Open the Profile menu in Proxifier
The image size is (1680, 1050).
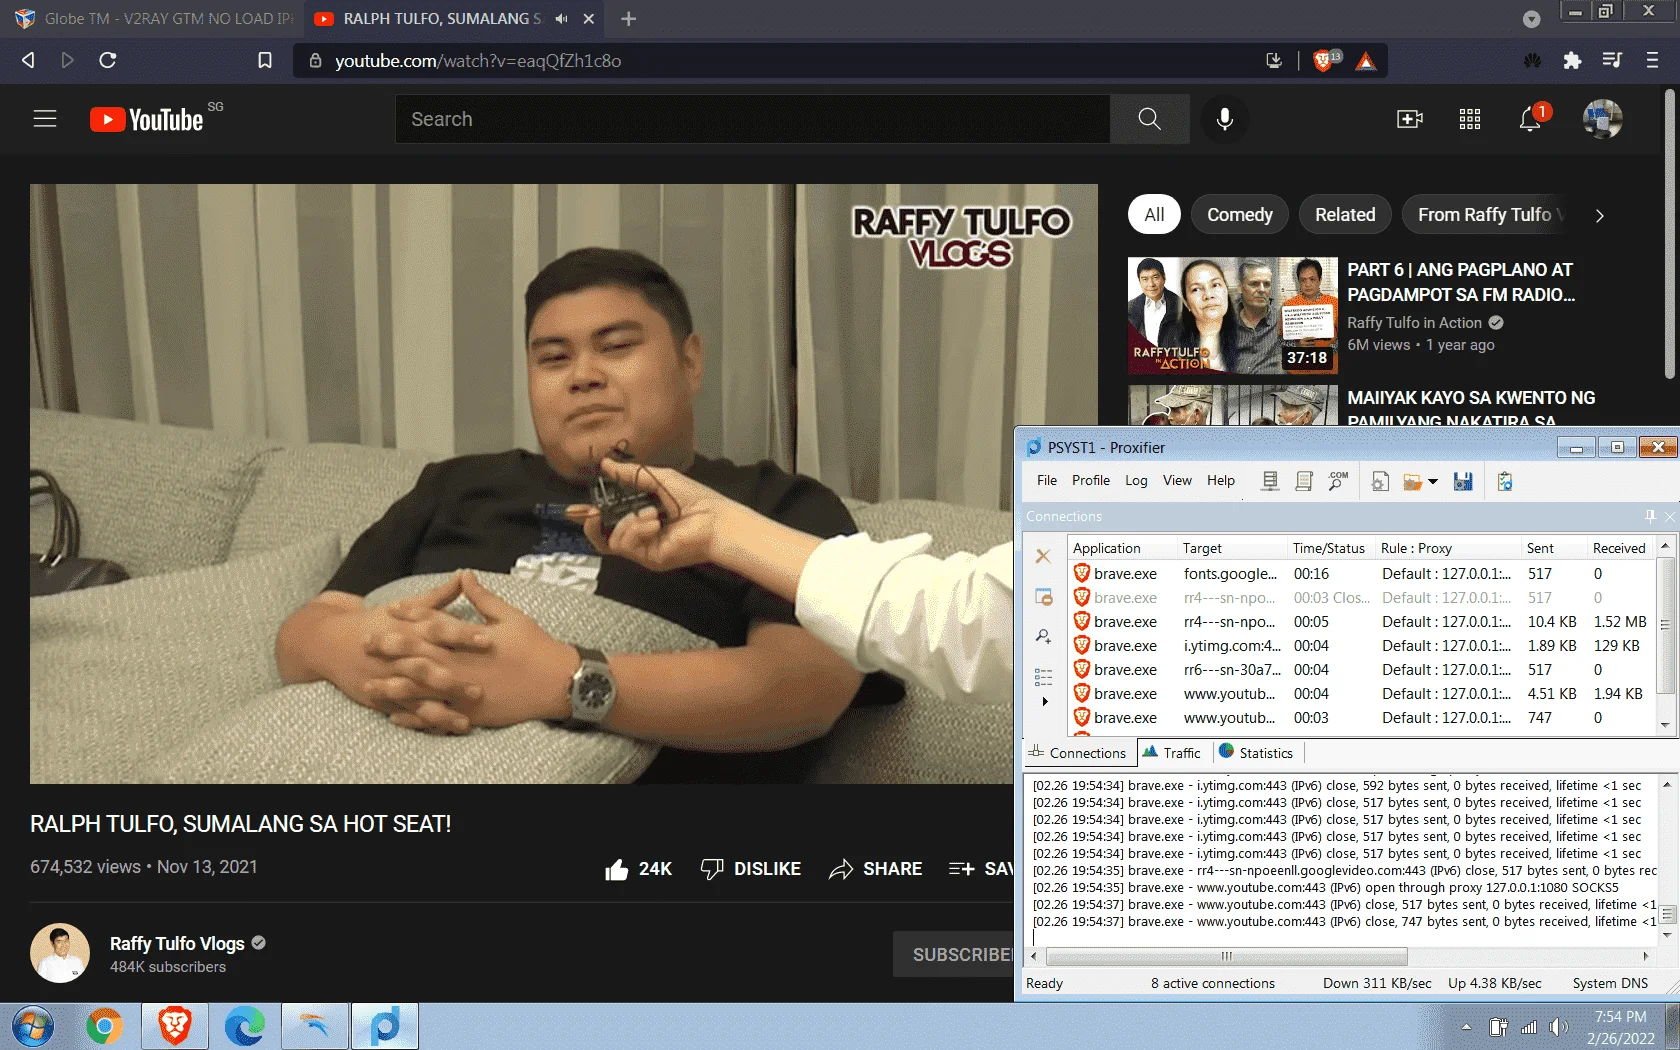1091,480
